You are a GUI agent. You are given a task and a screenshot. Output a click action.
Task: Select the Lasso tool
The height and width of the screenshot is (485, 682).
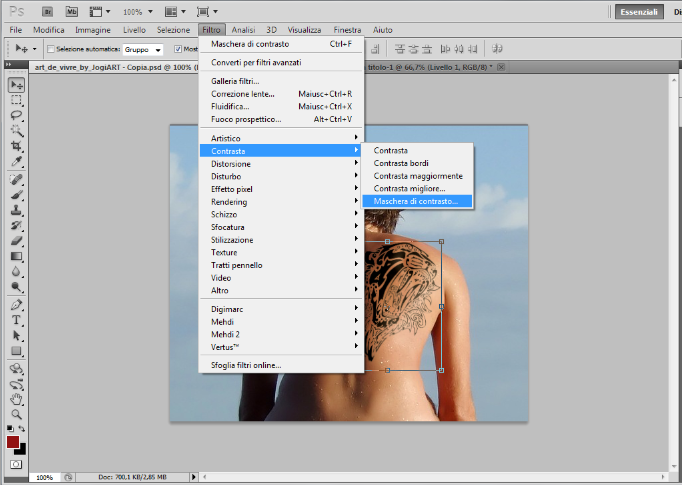(16, 115)
